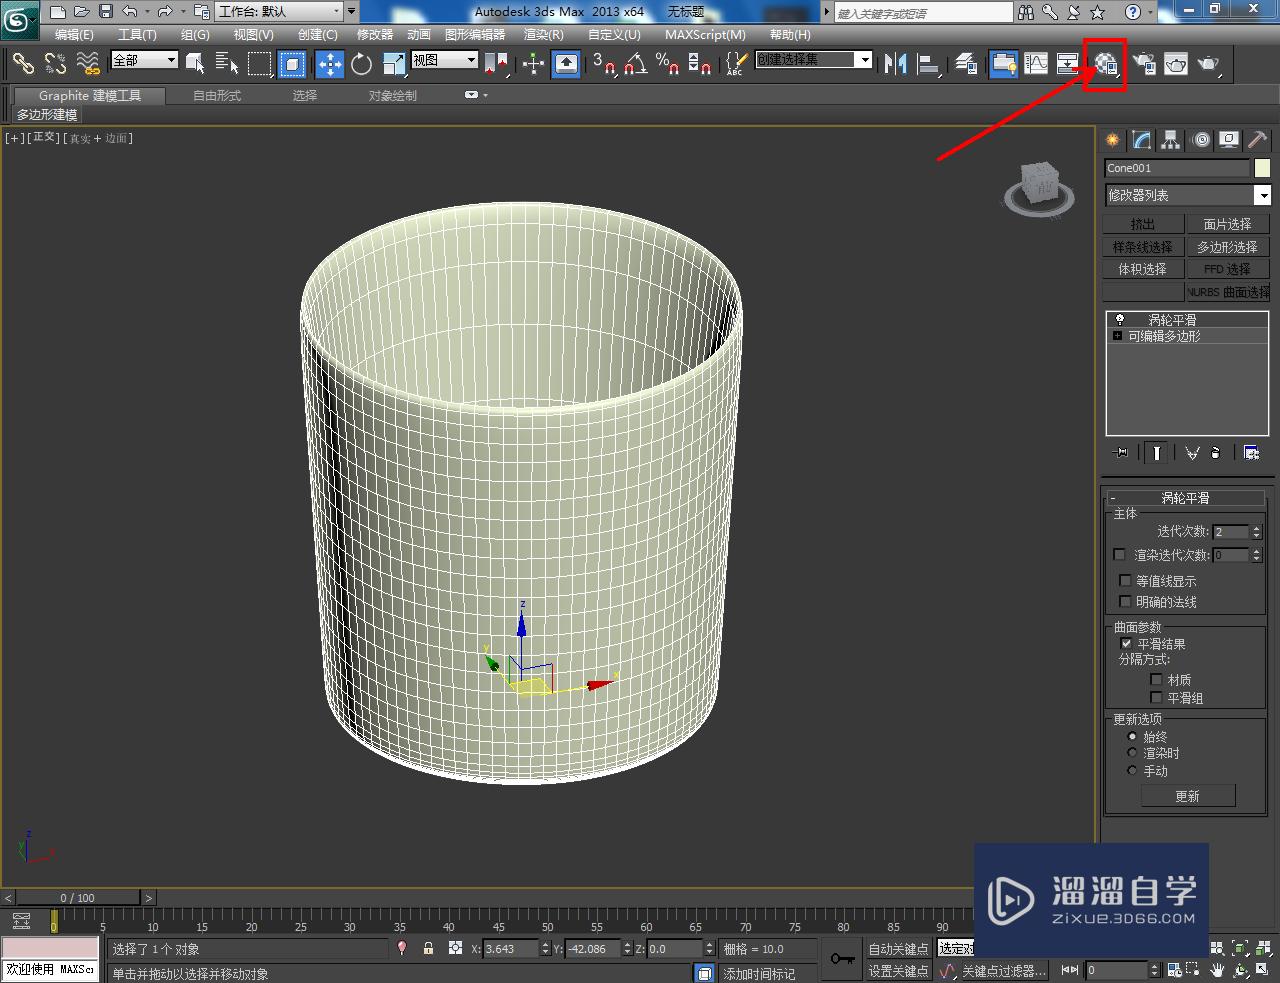1280x983 pixels.
Task: Click the time slider 0 / 100
Action: coord(78,898)
